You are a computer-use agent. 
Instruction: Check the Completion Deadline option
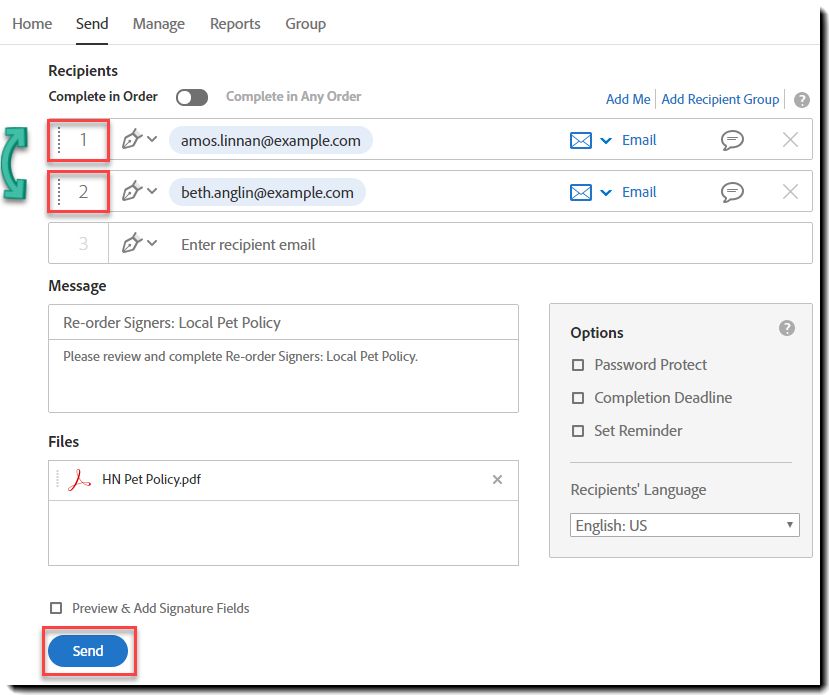578,398
